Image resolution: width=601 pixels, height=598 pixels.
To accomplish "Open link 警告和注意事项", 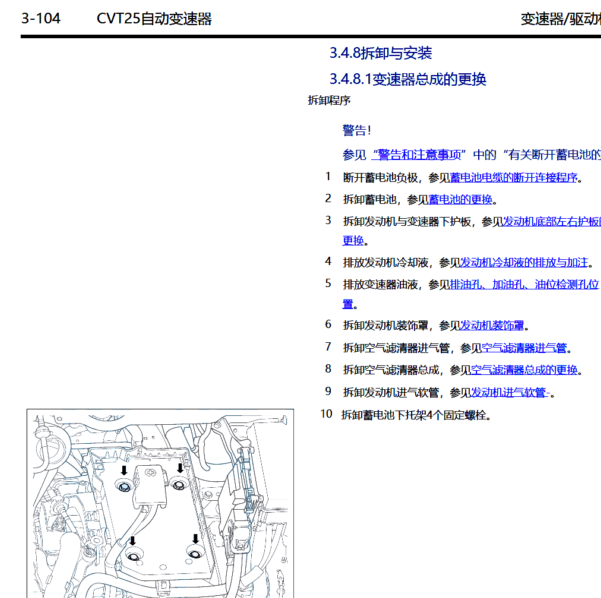I will (419, 155).
